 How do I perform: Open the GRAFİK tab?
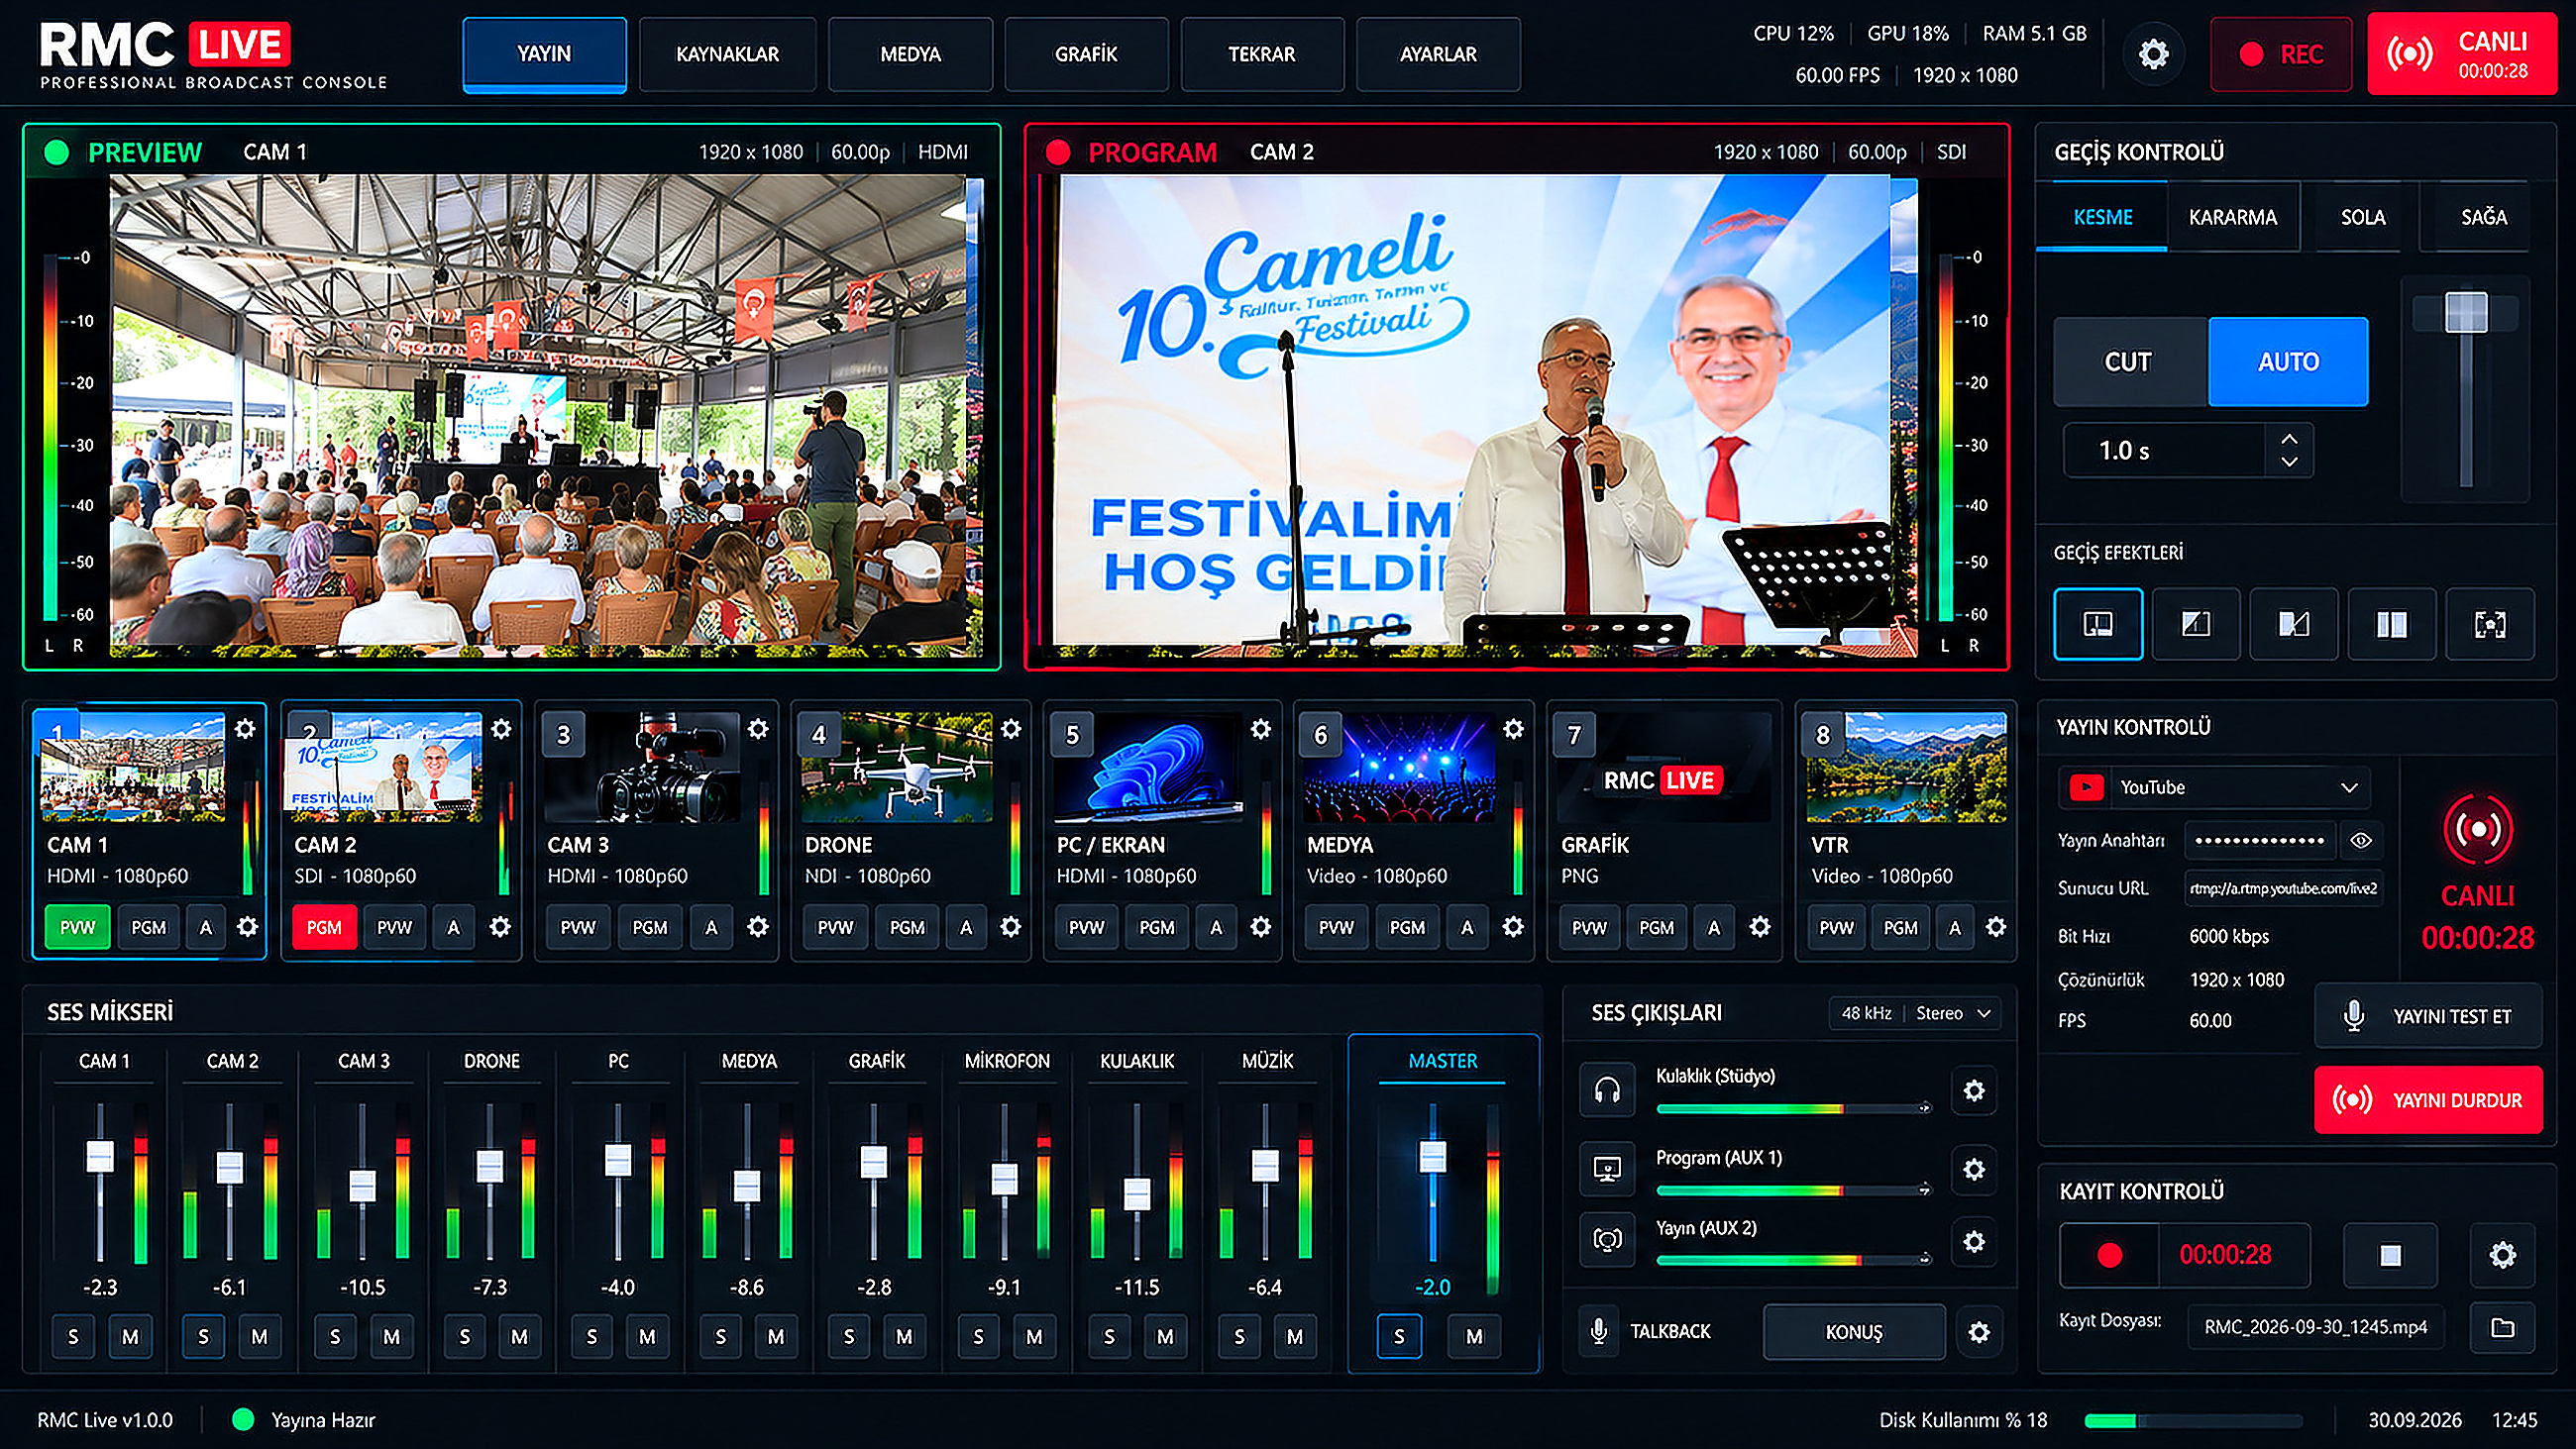pos(1086,55)
